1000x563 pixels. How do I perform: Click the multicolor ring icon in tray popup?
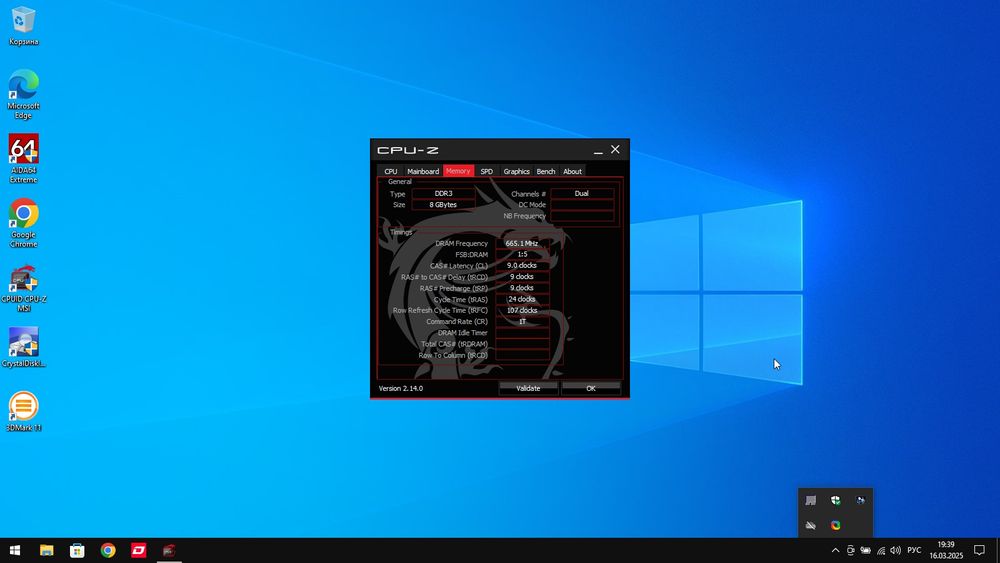click(x=835, y=525)
